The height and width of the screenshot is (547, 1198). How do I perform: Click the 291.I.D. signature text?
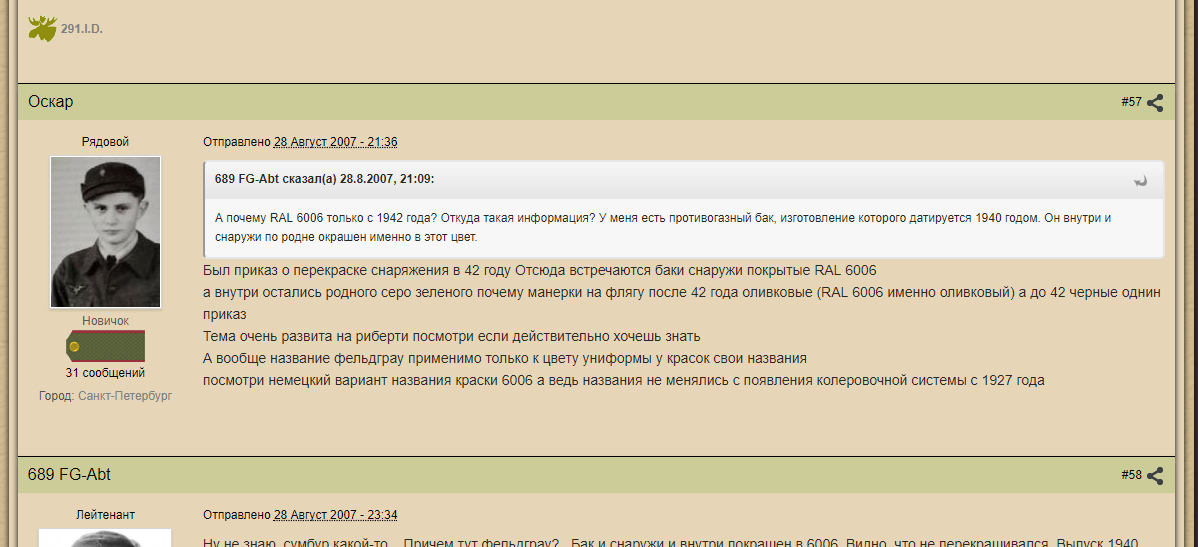coord(82,29)
